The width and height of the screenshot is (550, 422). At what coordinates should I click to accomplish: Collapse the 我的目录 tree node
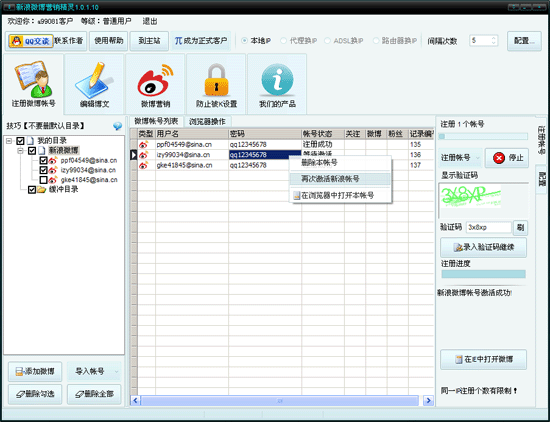pyautogui.click(x=9, y=141)
